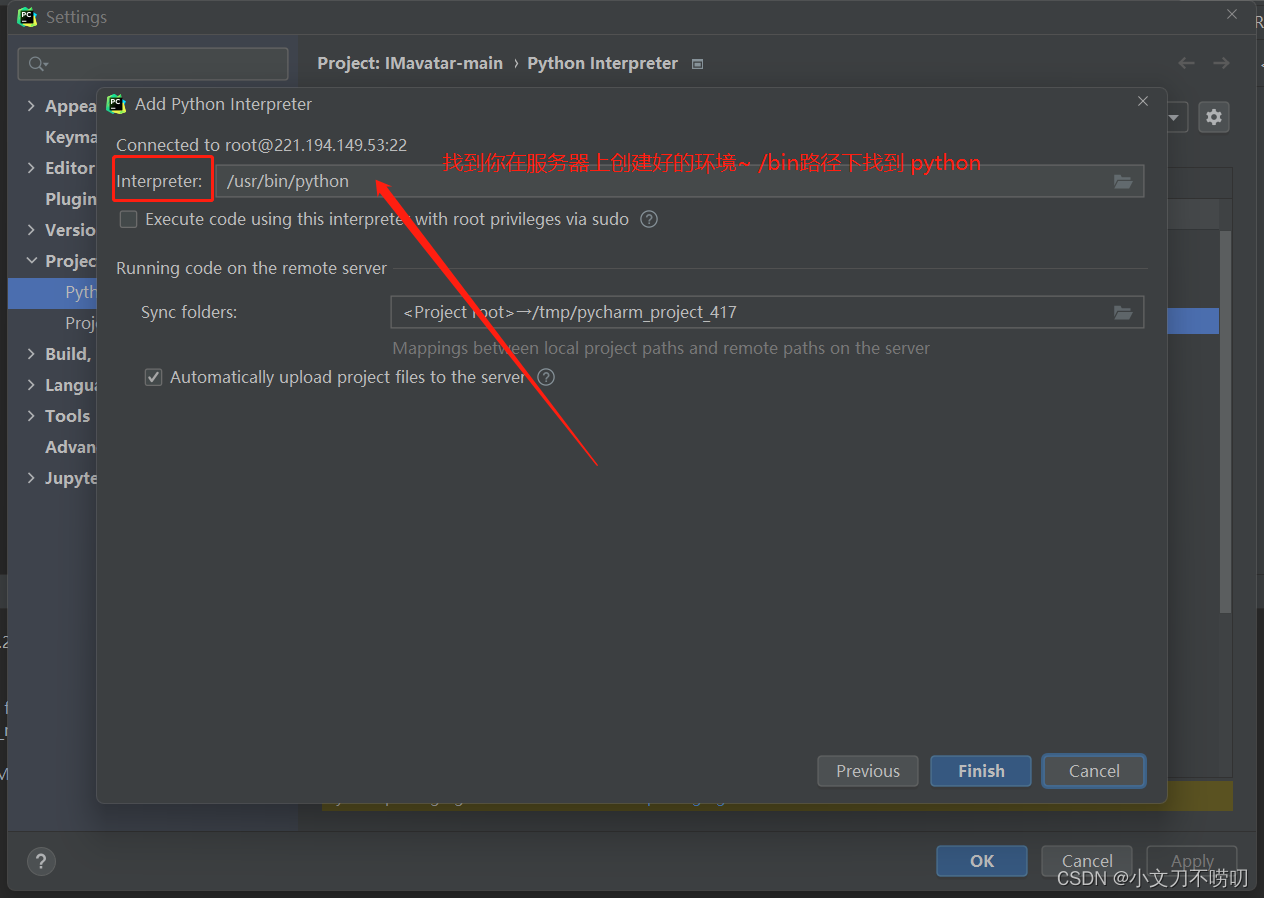
Task: Open the gear settings icon in Settings window
Action: point(1214,117)
